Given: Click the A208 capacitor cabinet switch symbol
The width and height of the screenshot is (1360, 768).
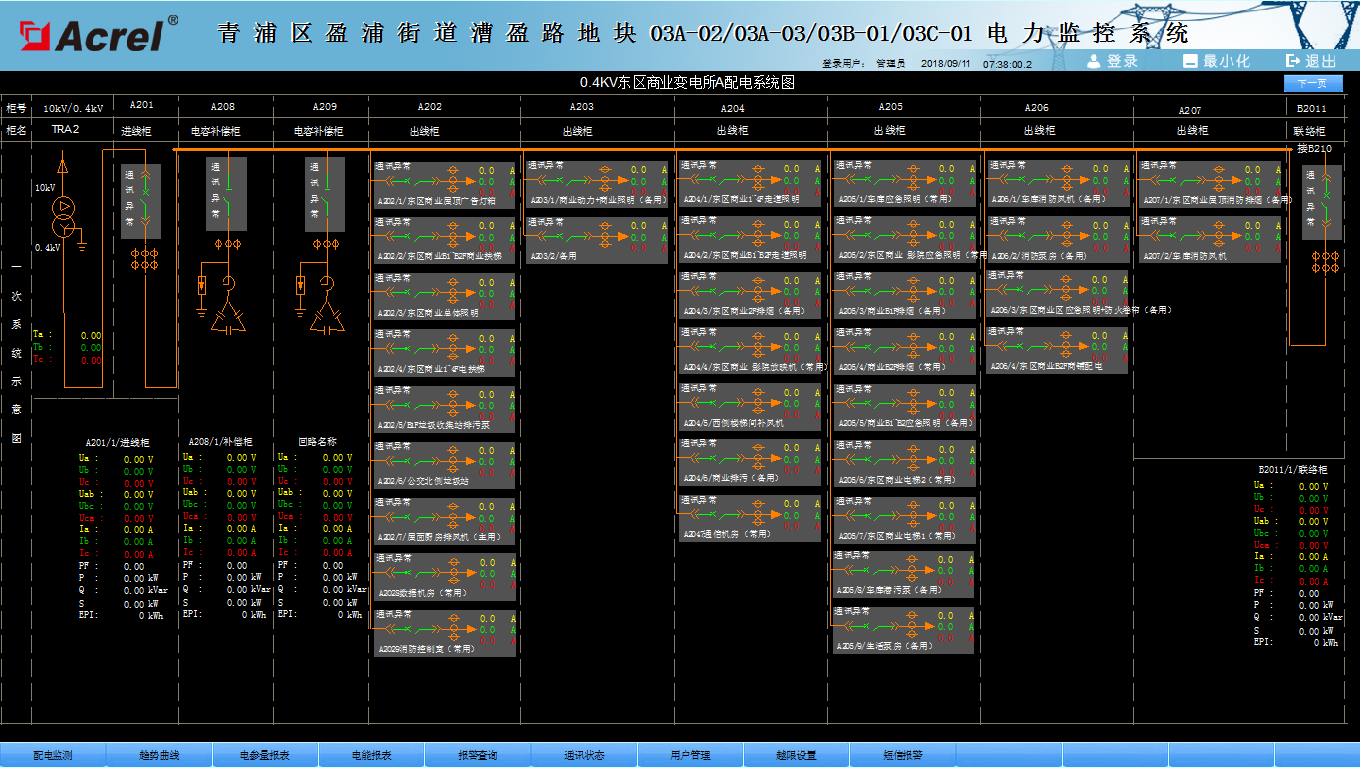Looking at the screenshot, I should coord(228,196).
